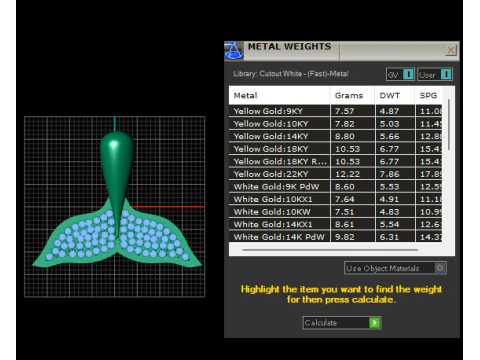Select the Yellow Gold:18KY row
This screenshot has height=360, width=480.
[x=336, y=149]
